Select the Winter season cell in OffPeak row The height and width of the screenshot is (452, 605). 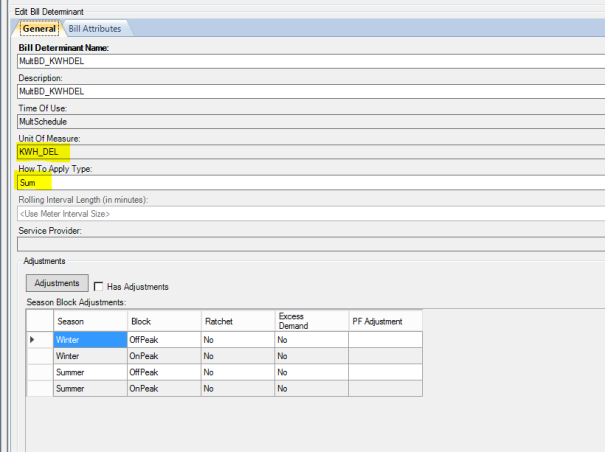[x=90, y=340]
